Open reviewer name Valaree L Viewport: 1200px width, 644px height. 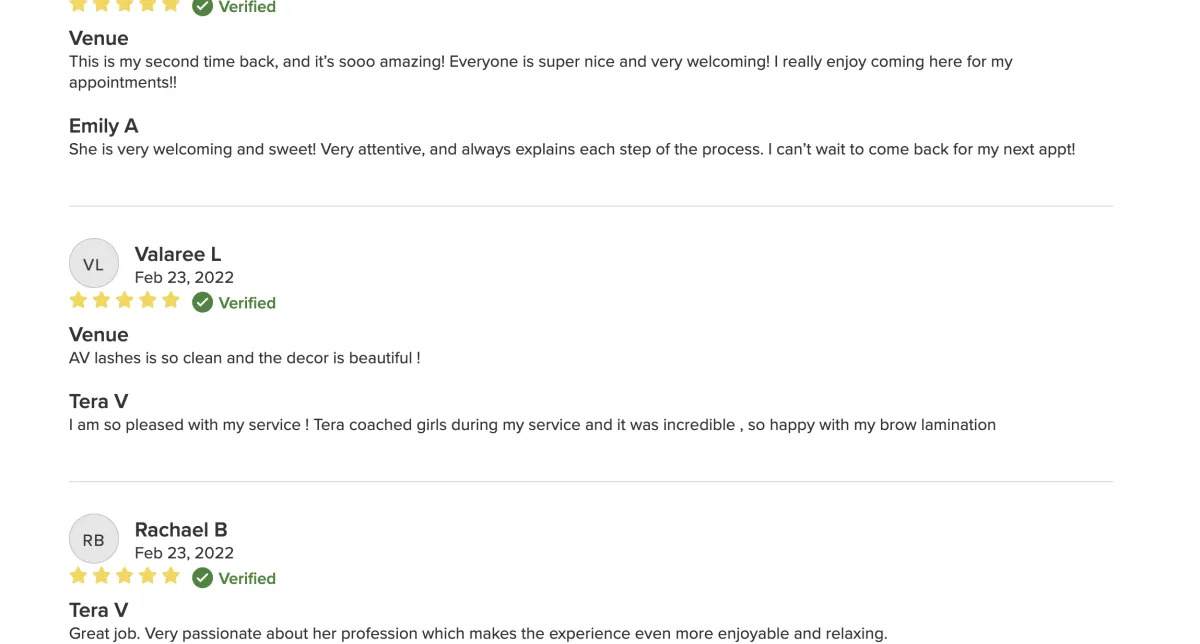pos(178,254)
